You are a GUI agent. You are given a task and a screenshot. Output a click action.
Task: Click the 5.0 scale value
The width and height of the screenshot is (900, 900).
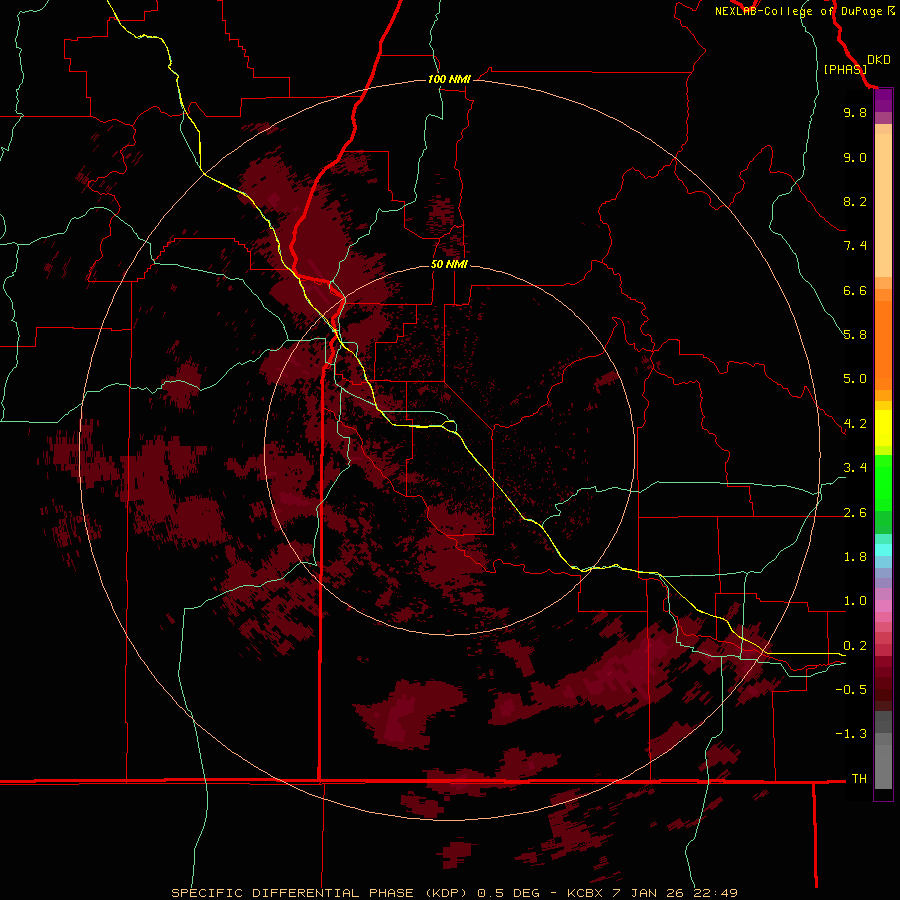click(x=855, y=379)
